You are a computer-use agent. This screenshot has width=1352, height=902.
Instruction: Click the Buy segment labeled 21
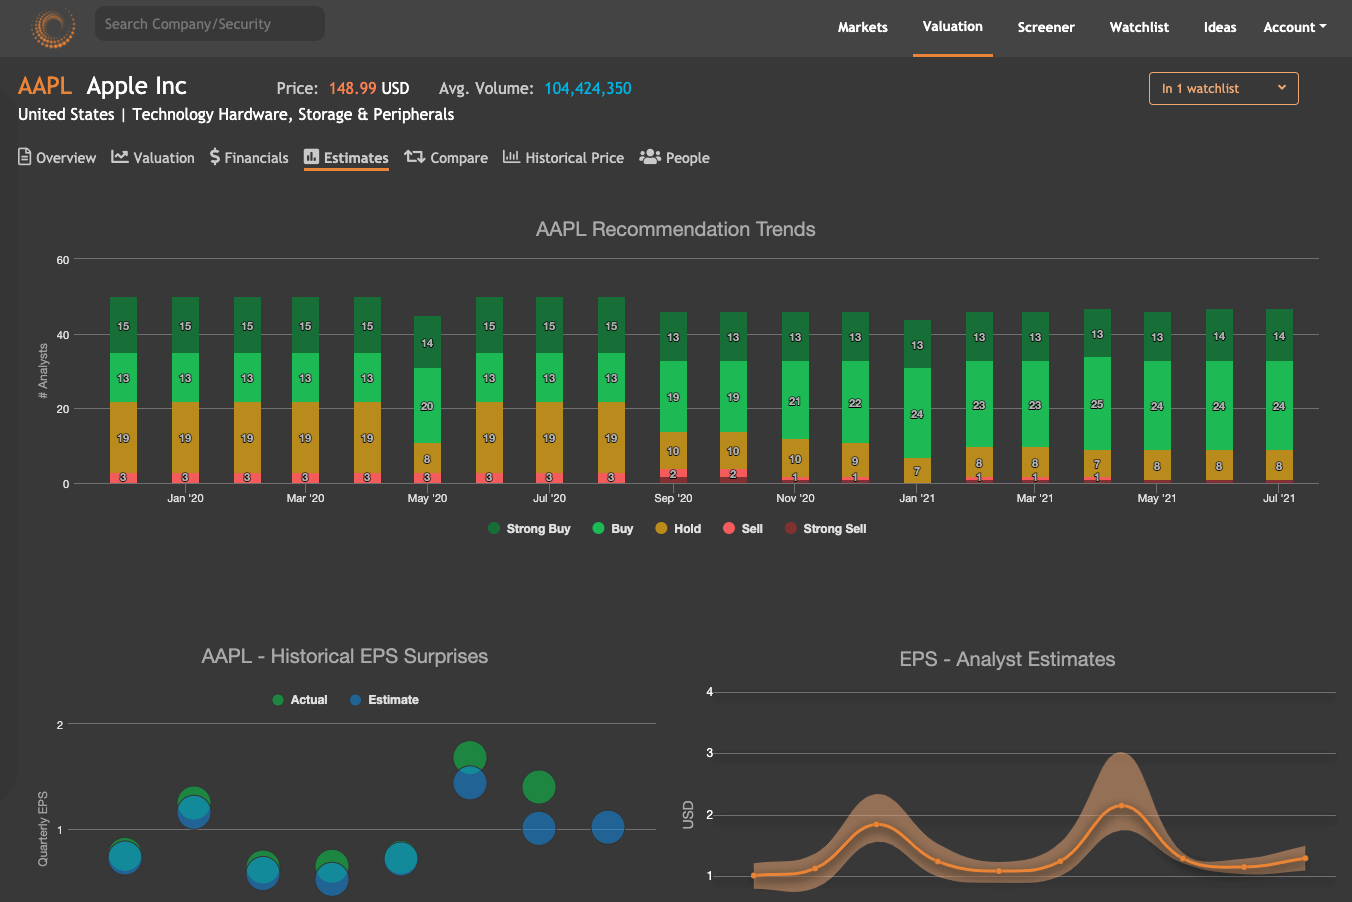click(x=795, y=401)
